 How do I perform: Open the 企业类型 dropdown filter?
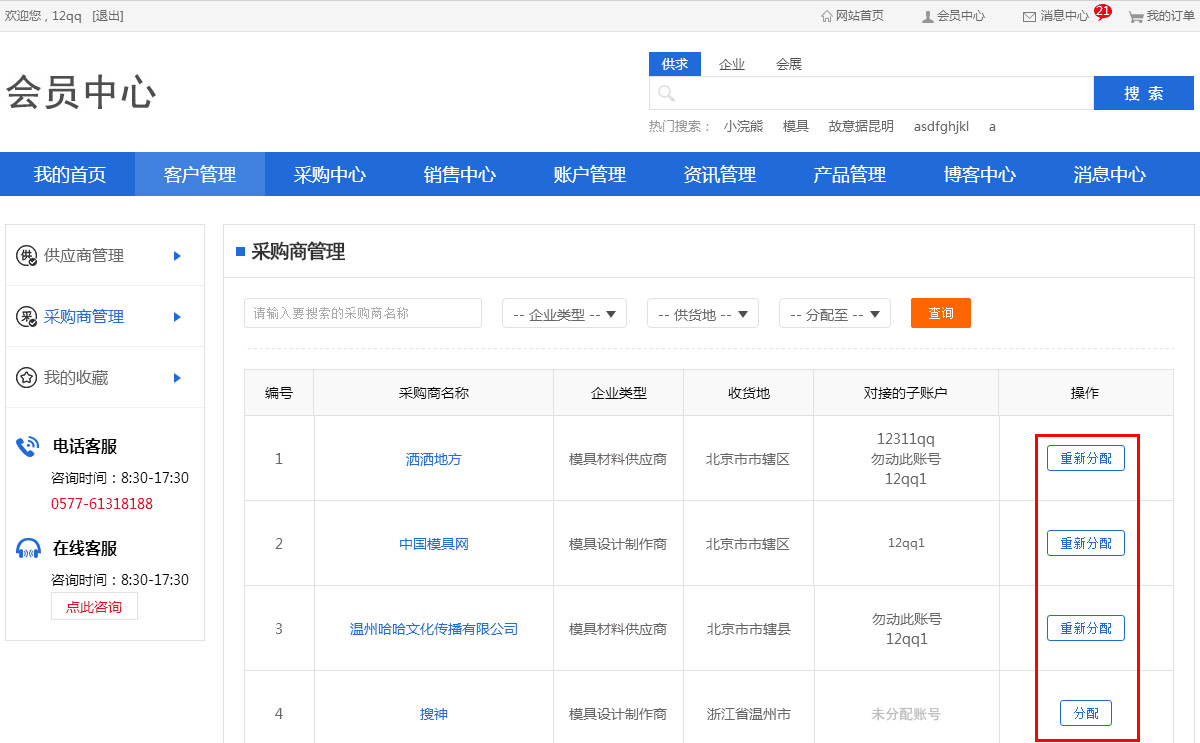pyautogui.click(x=565, y=313)
